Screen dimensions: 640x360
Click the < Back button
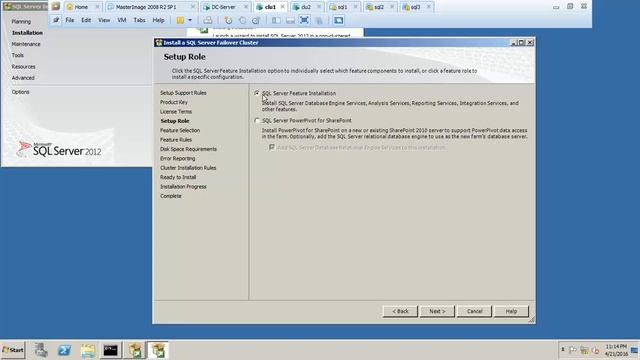tap(400, 311)
